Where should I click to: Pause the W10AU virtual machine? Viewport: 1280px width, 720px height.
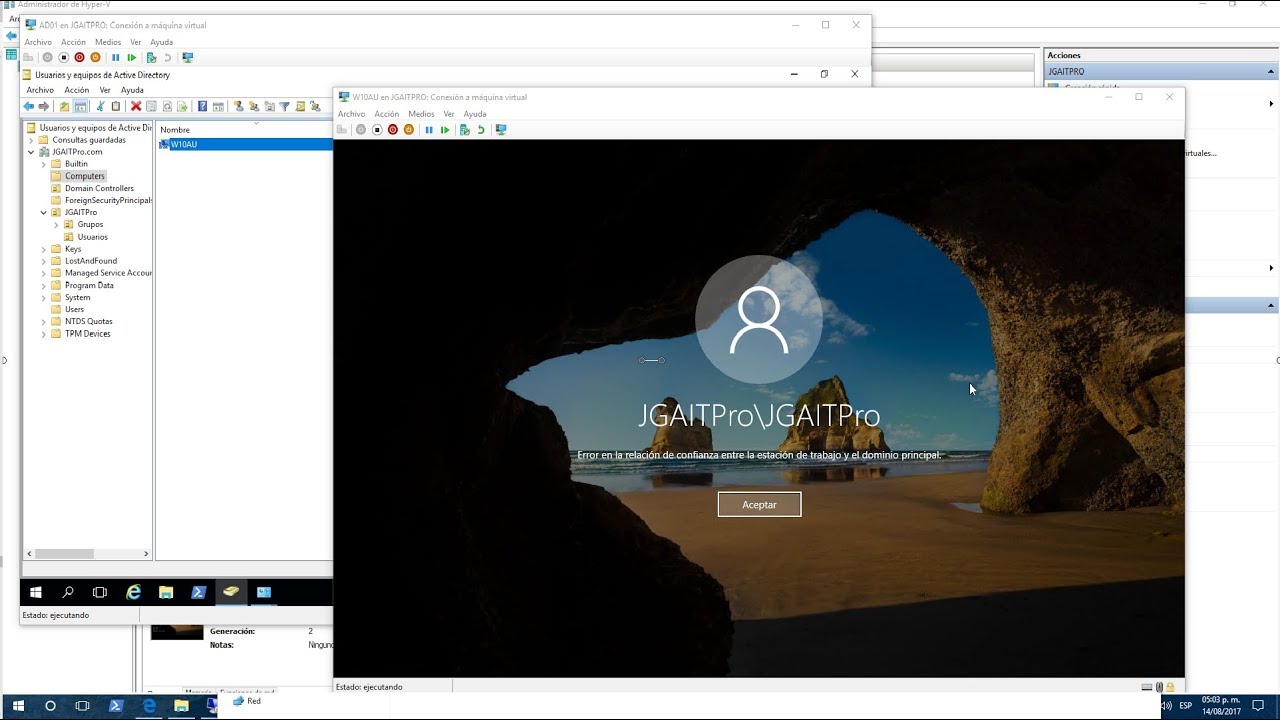[x=429, y=130]
